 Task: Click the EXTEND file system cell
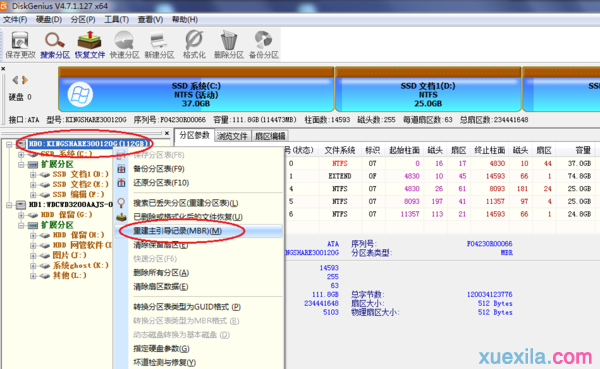[340, 176]
